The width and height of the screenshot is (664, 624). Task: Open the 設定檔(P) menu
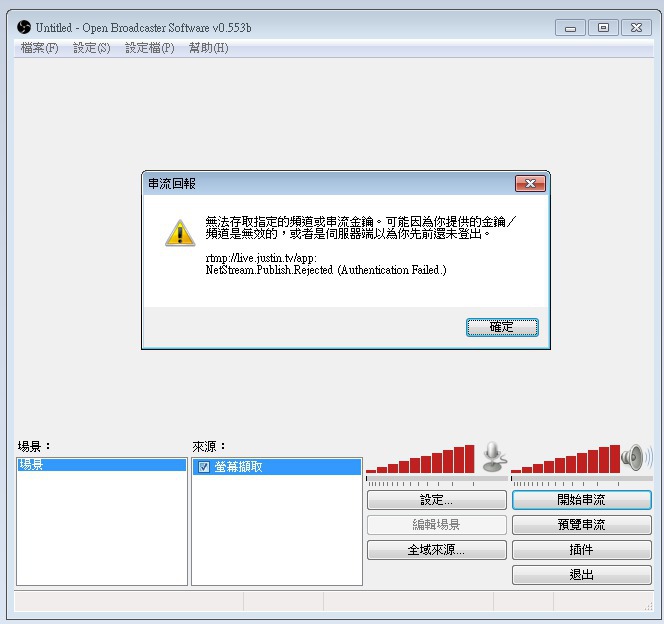tap(149, 48)
